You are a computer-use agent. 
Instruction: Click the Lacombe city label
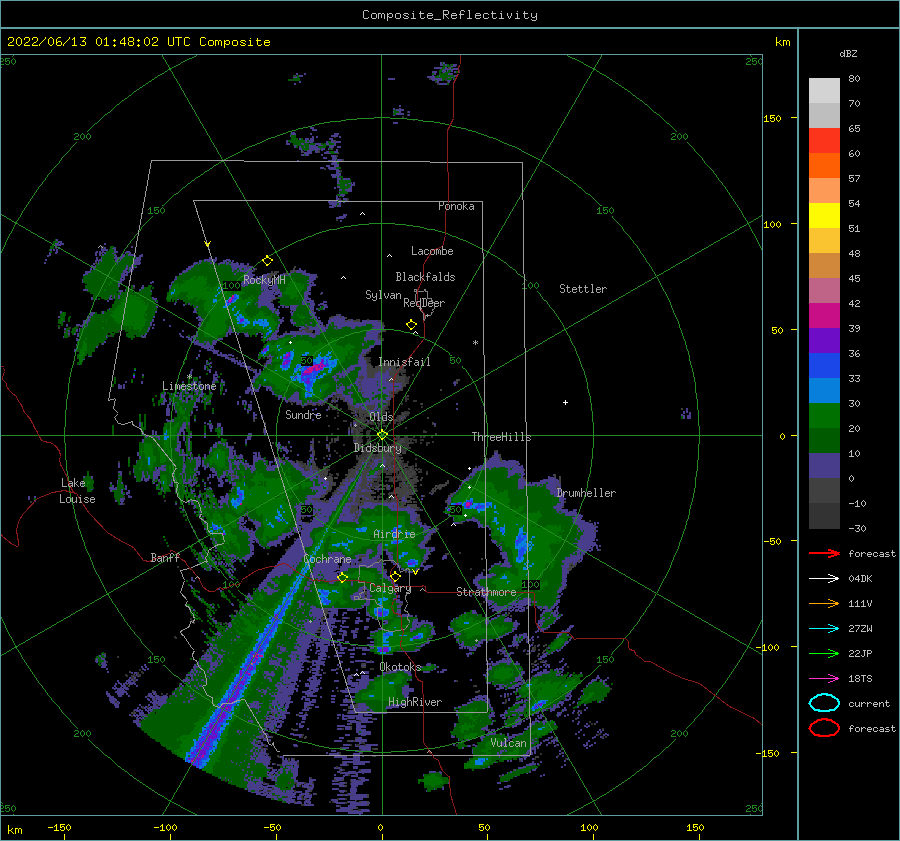pos(432,251)
